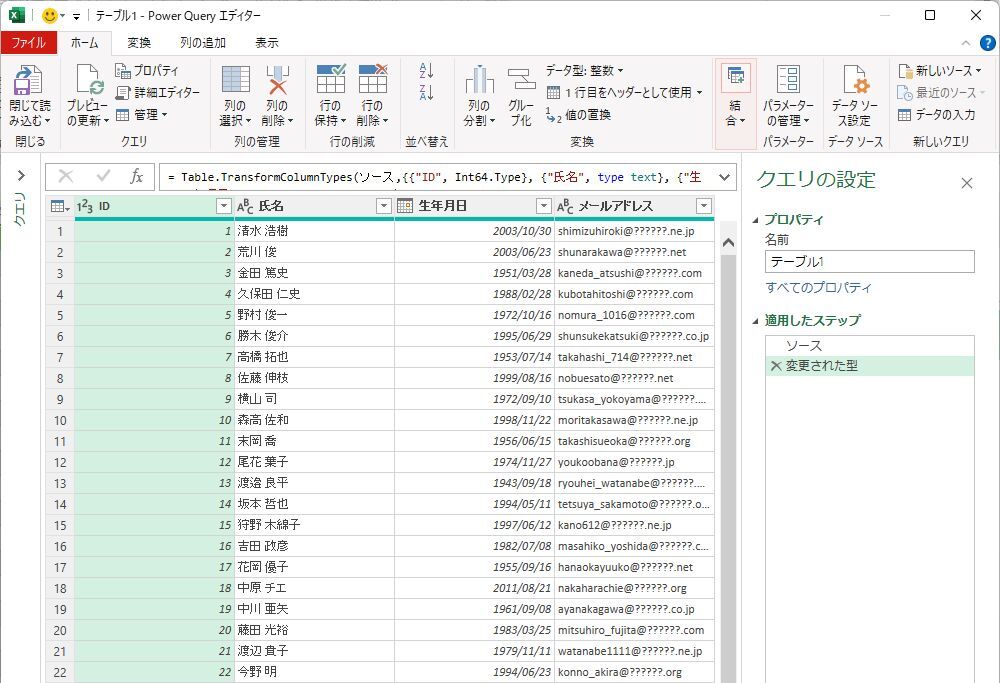The width and height of the screenshot is (1000, 683).
Task: Click the Choose Columns (列の選択) icon
Action: pos(235,80)
